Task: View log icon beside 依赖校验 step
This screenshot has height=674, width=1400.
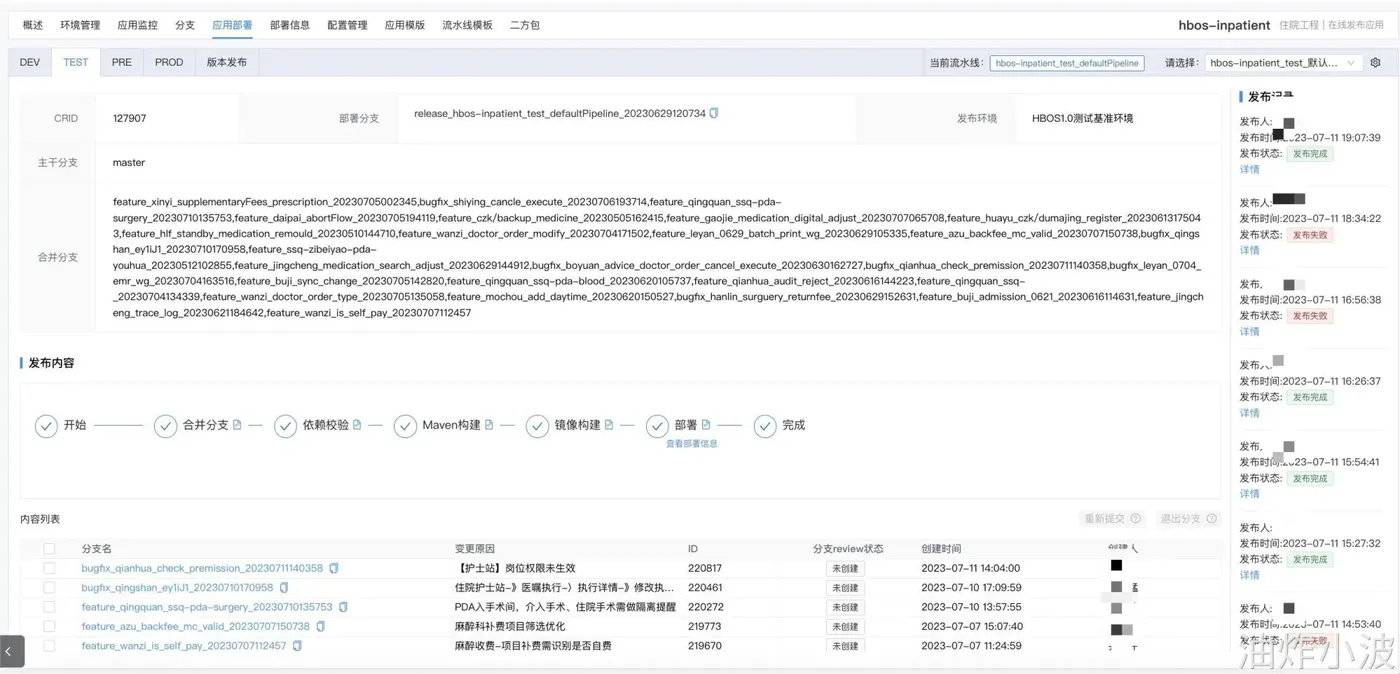Action: click(357, 425)
